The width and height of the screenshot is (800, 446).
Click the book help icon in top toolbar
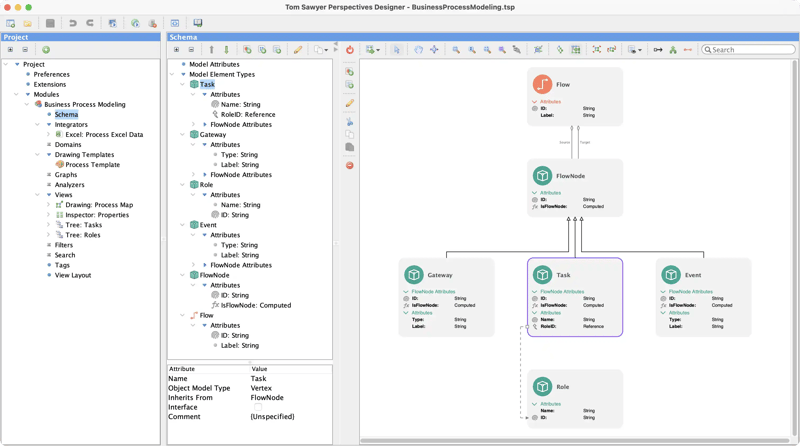tap(197, 23)
